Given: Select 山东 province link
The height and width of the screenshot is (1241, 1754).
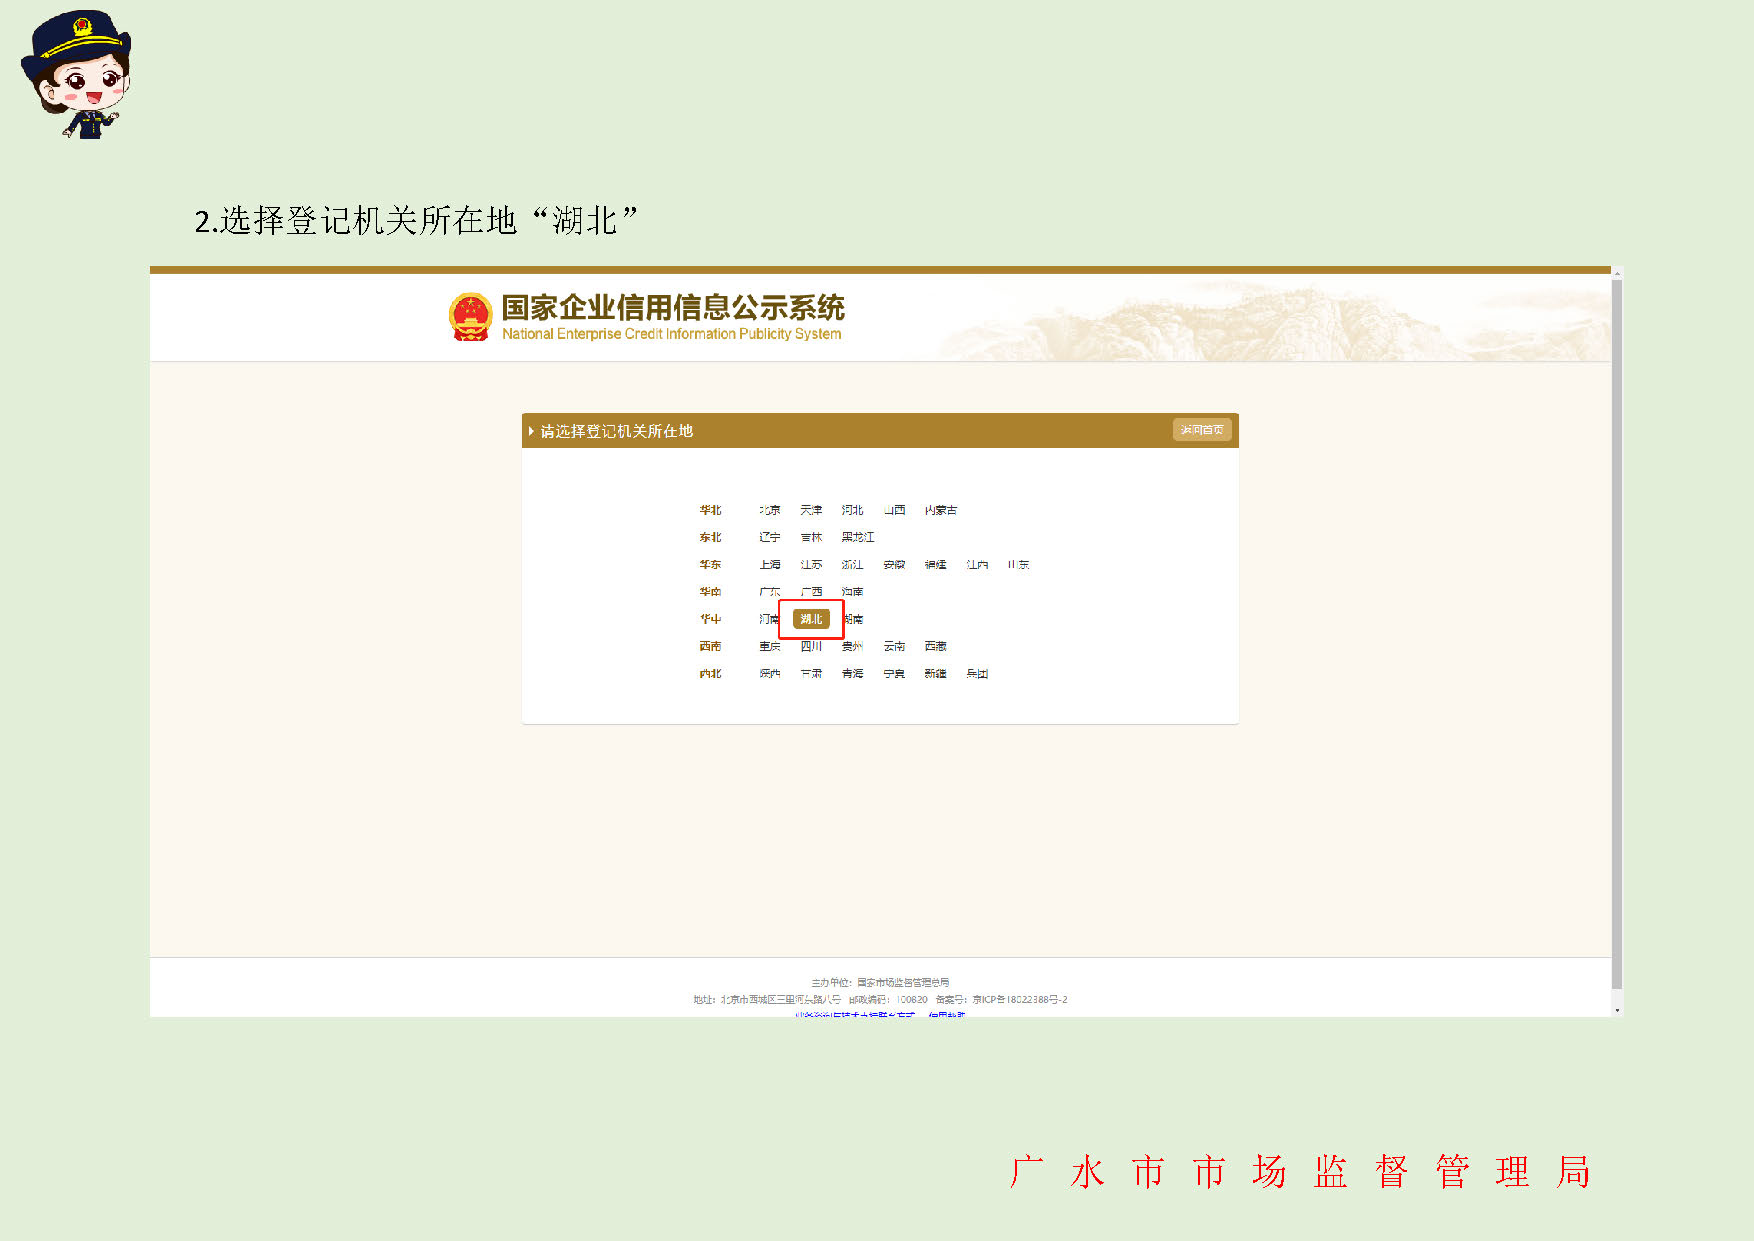Looking at the screenshot, I should click(1018, 565).
